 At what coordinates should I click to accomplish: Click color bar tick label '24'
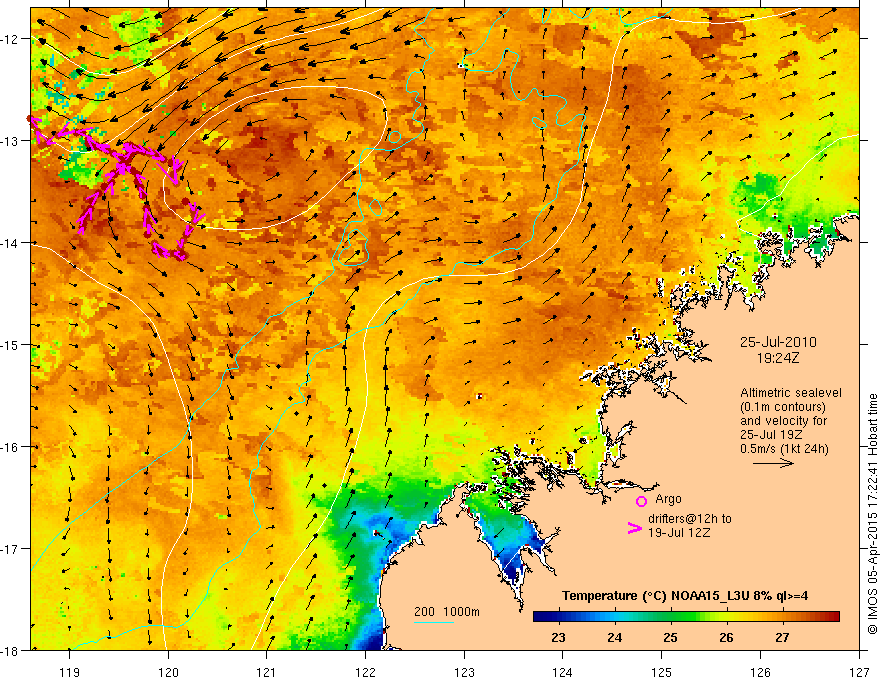615,637
